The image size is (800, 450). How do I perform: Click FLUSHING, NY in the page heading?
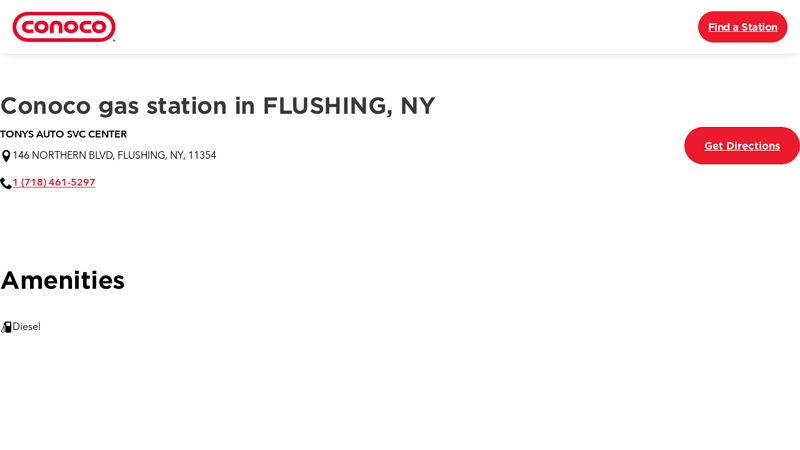pyautogui.click(x=349, y=106)
